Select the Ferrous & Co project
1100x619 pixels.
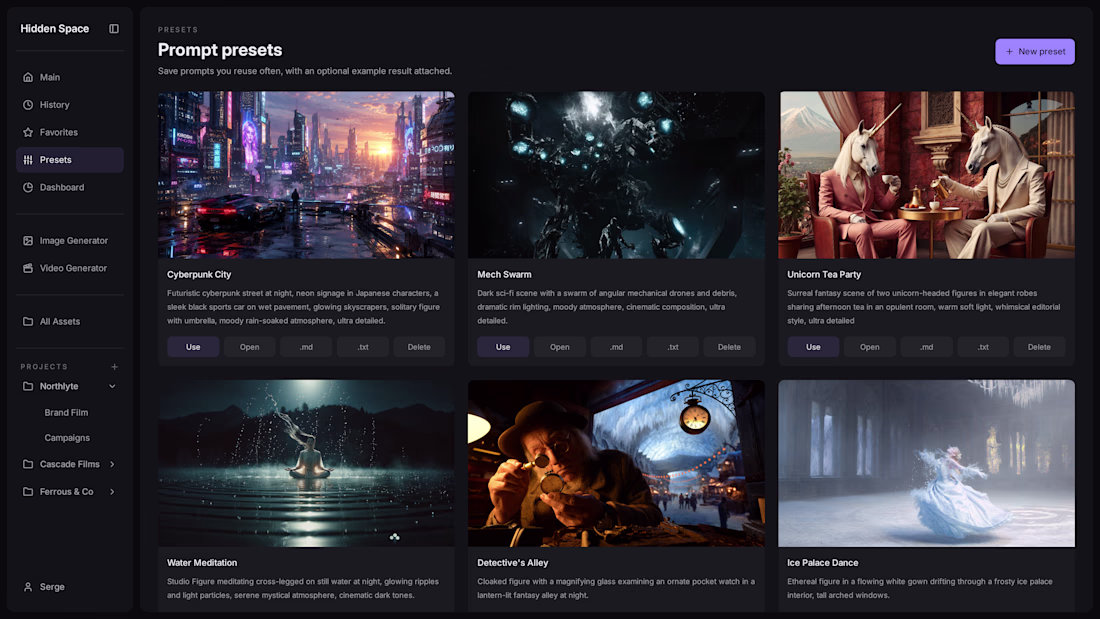[x=66, y=491]
